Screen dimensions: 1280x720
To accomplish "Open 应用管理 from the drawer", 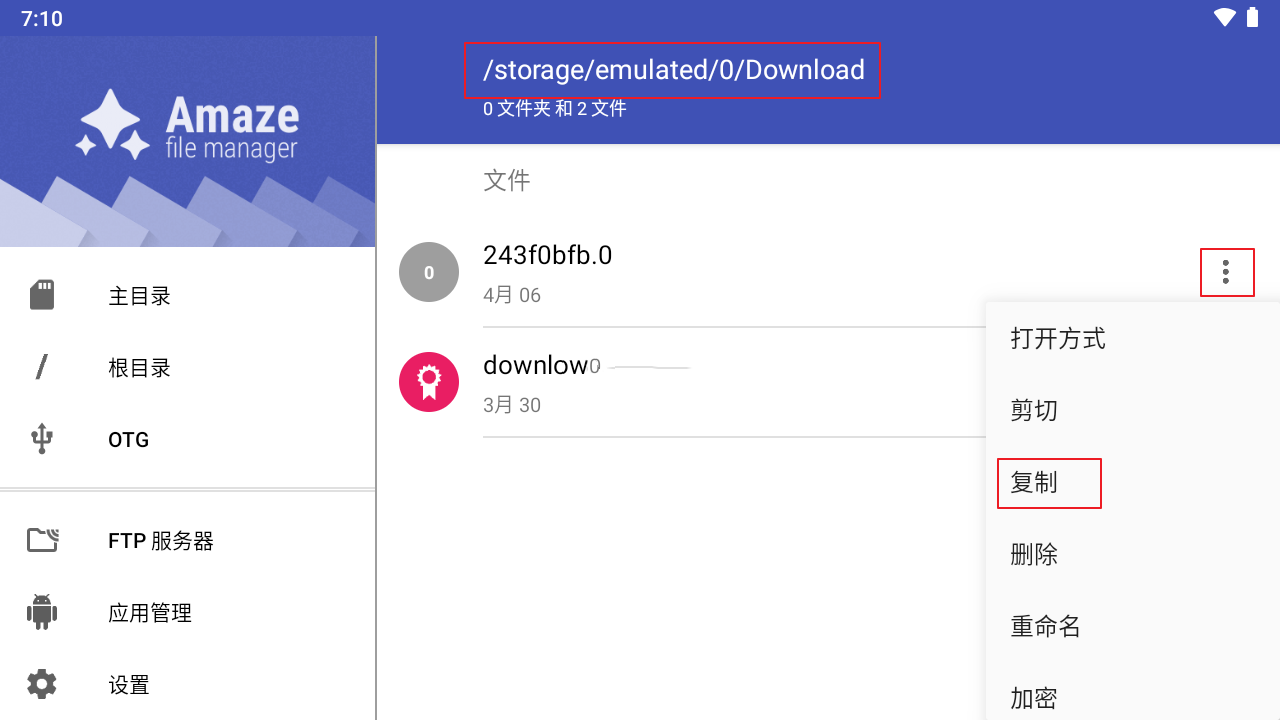I will [x=150, y=613].
